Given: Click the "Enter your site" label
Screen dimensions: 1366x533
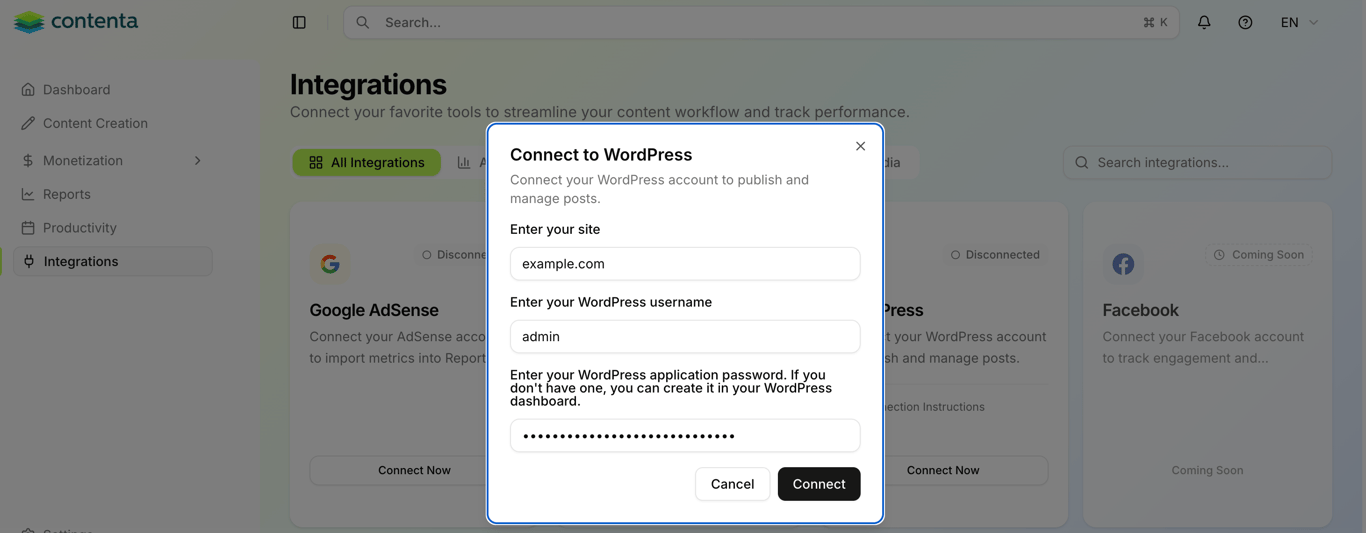Looking at the screenshot, I should [x=555, y=230].
